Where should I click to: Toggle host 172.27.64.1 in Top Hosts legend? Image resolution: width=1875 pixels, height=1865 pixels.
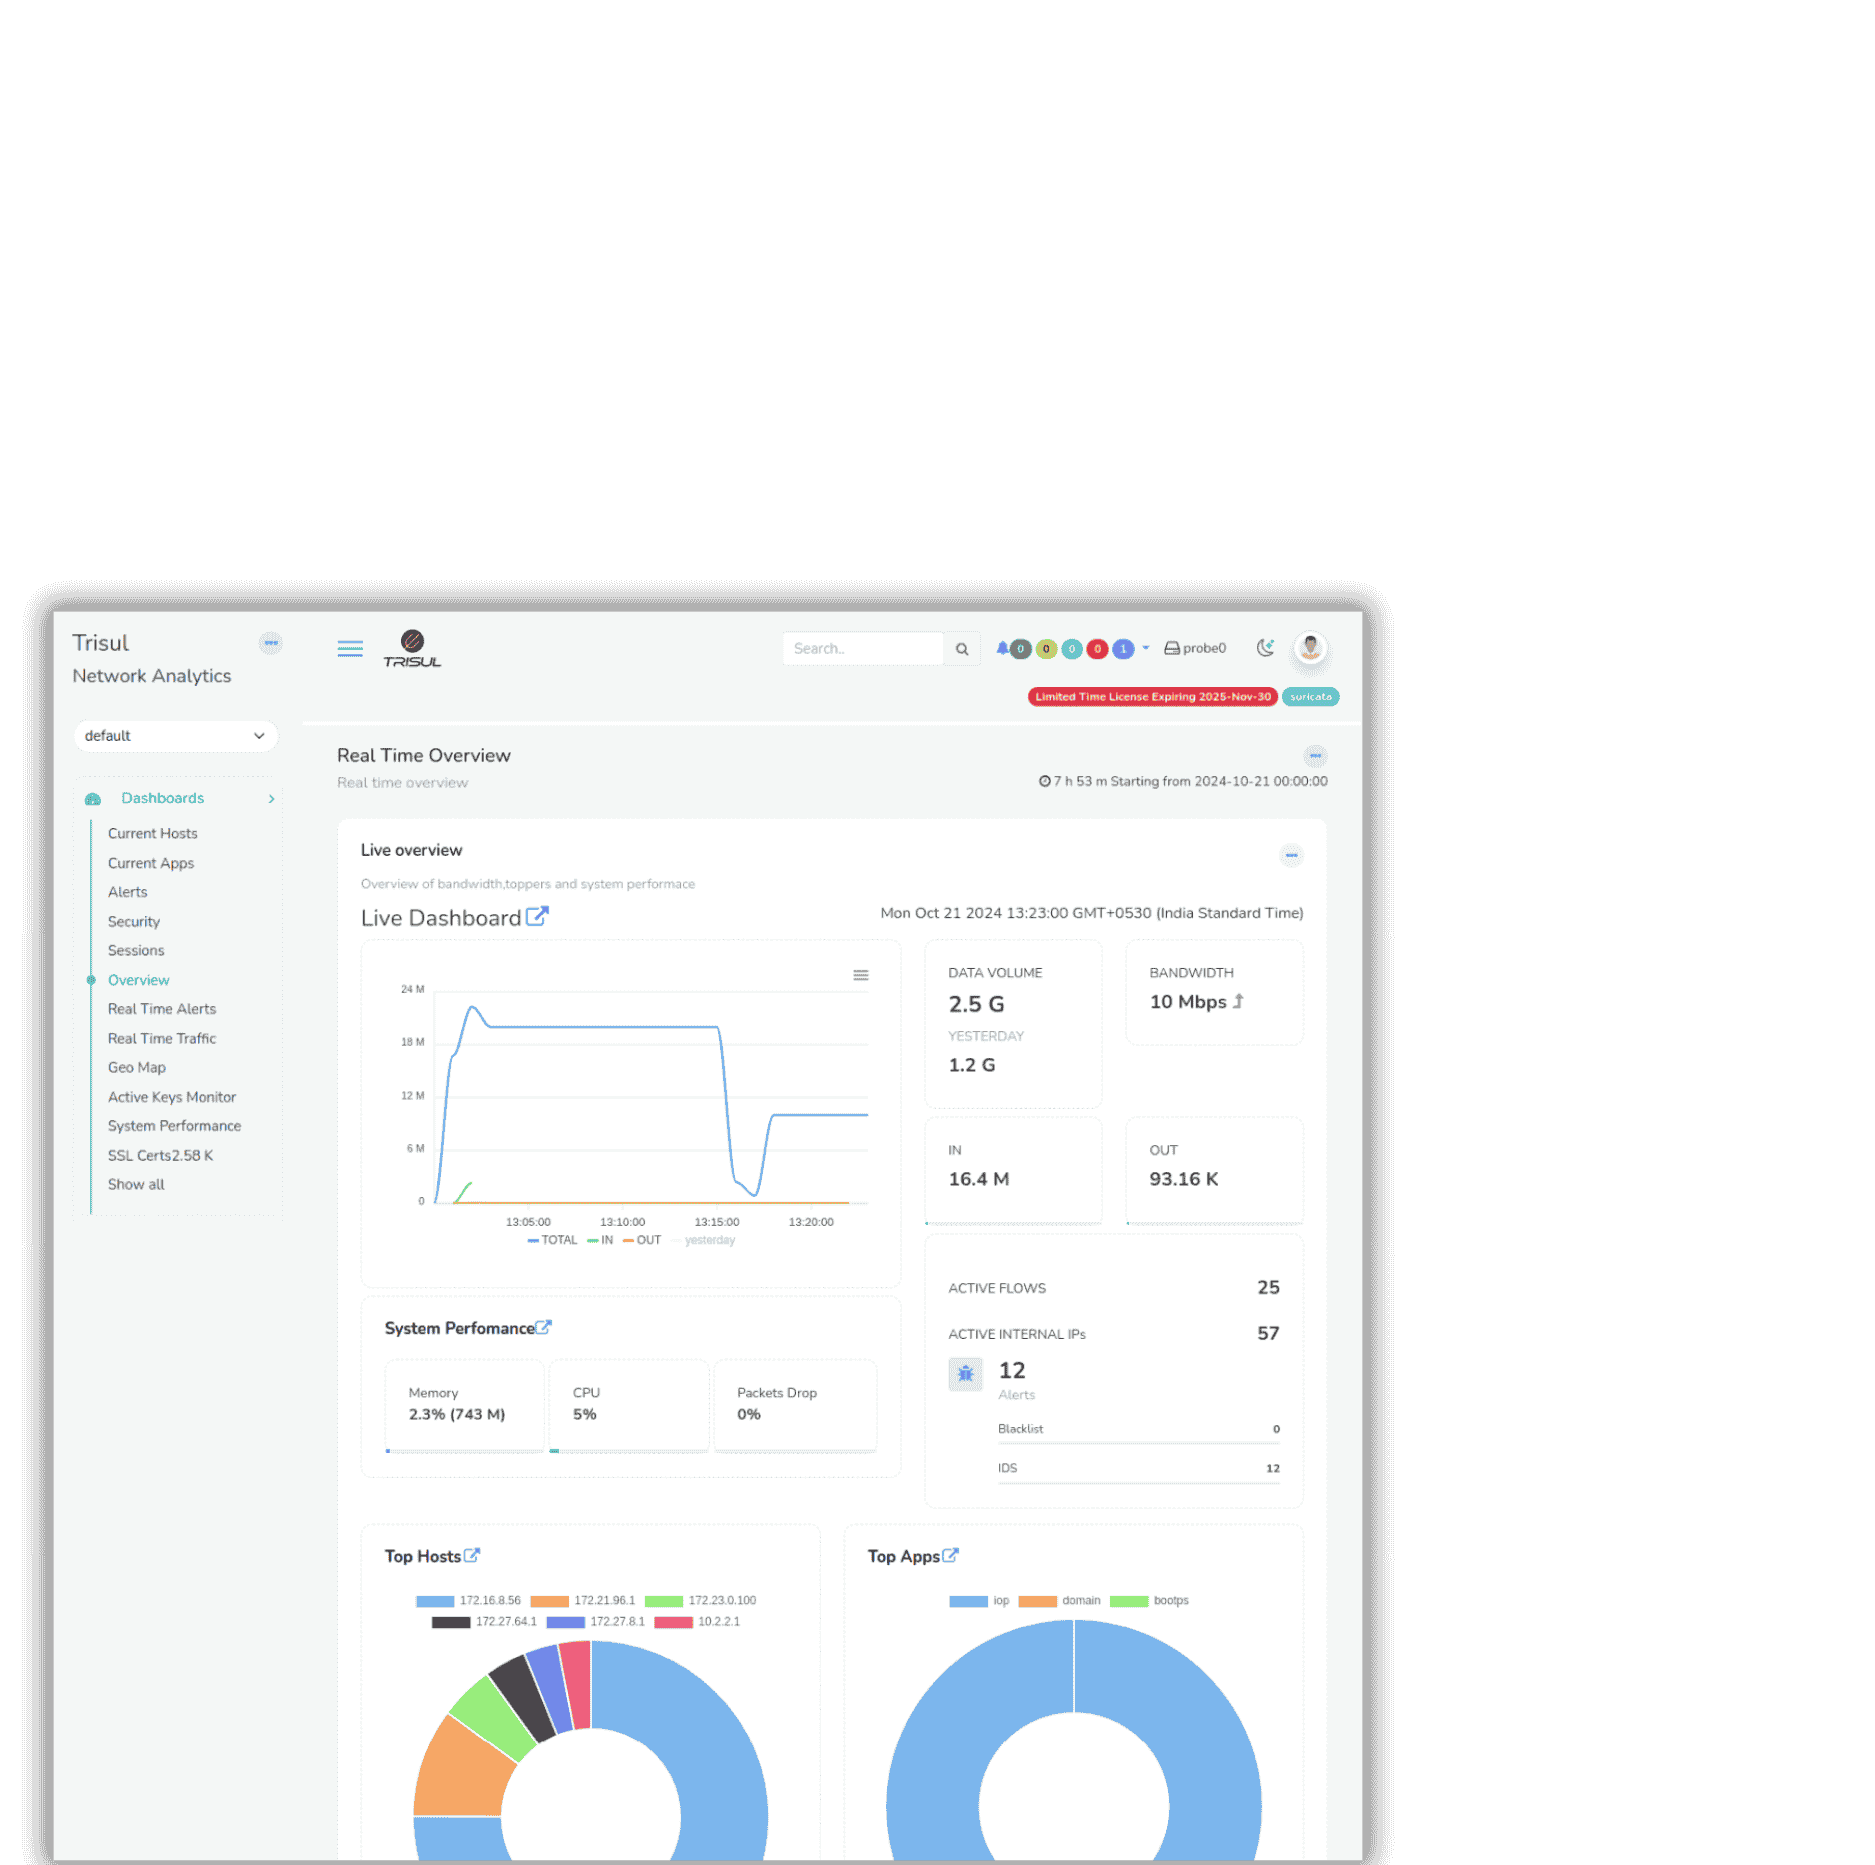click(484, 1621)
